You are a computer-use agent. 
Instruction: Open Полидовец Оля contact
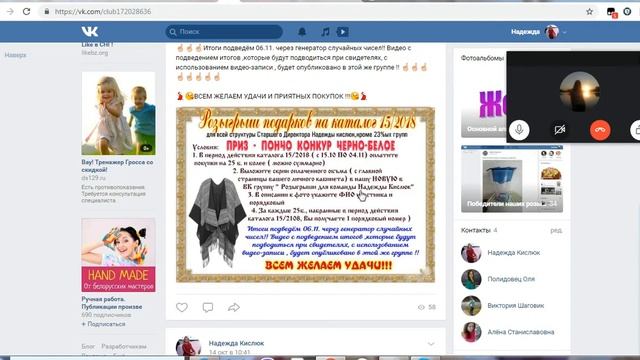click(x=511, y=279)
